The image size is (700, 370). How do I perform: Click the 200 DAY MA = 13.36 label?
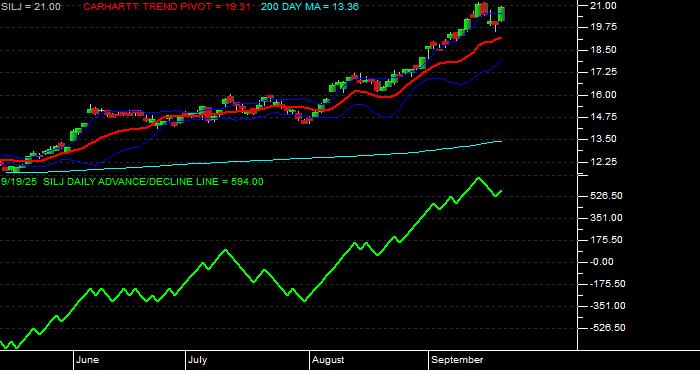309,7
